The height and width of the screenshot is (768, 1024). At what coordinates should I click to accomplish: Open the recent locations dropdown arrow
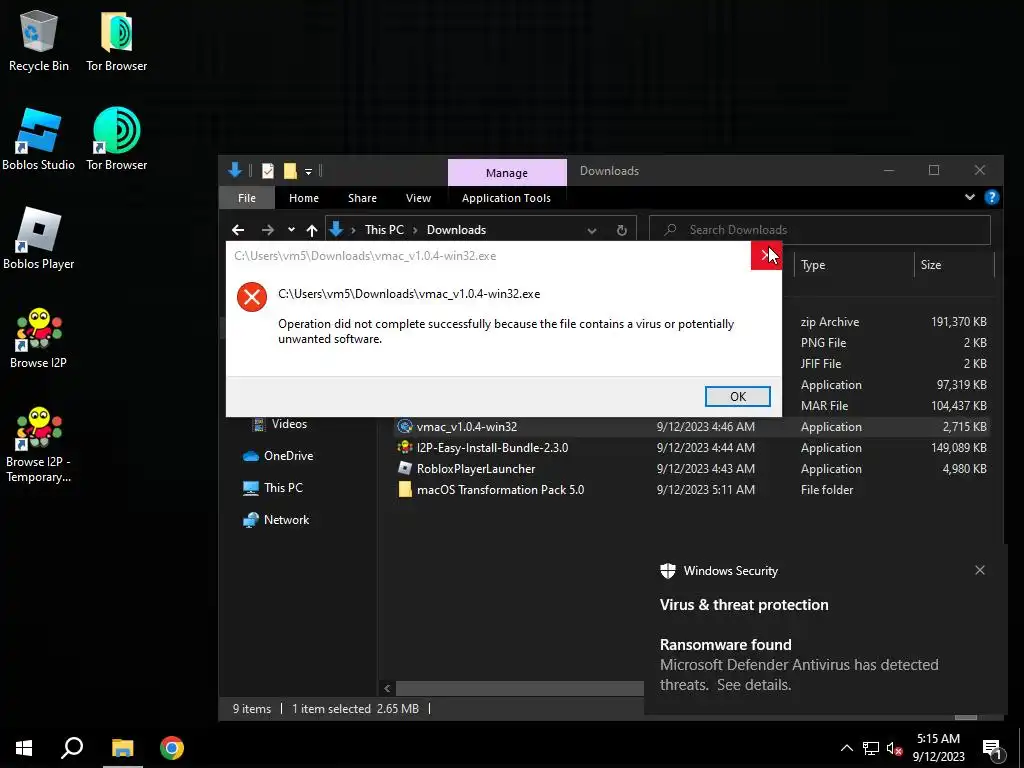[291, 230]
